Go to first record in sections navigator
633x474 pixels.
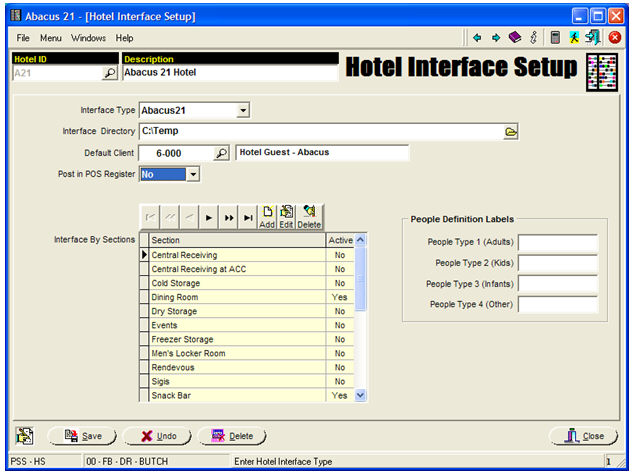(x=150, y=218)
